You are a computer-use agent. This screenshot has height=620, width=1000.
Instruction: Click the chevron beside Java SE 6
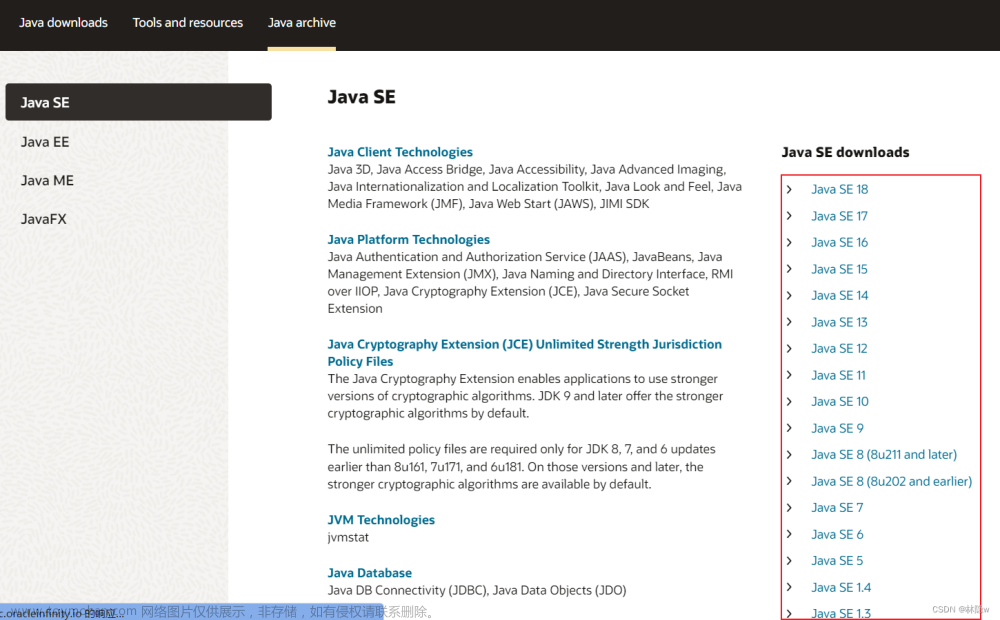(790, 535)
